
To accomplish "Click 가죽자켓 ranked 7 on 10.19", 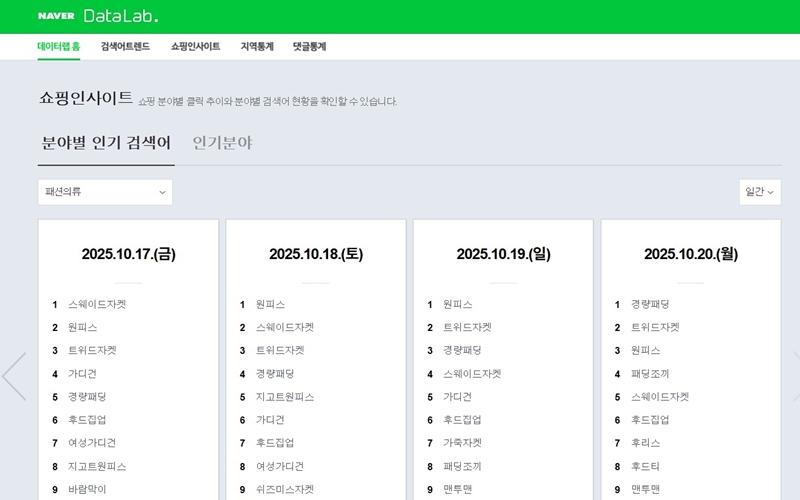I will pos(462,443).
